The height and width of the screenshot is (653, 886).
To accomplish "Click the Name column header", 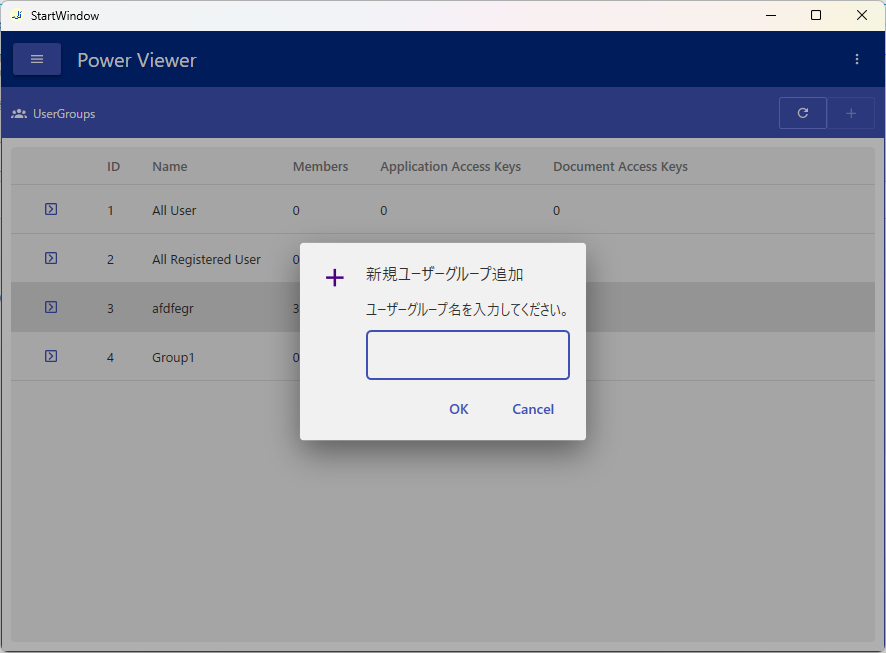I will [170, 167].
